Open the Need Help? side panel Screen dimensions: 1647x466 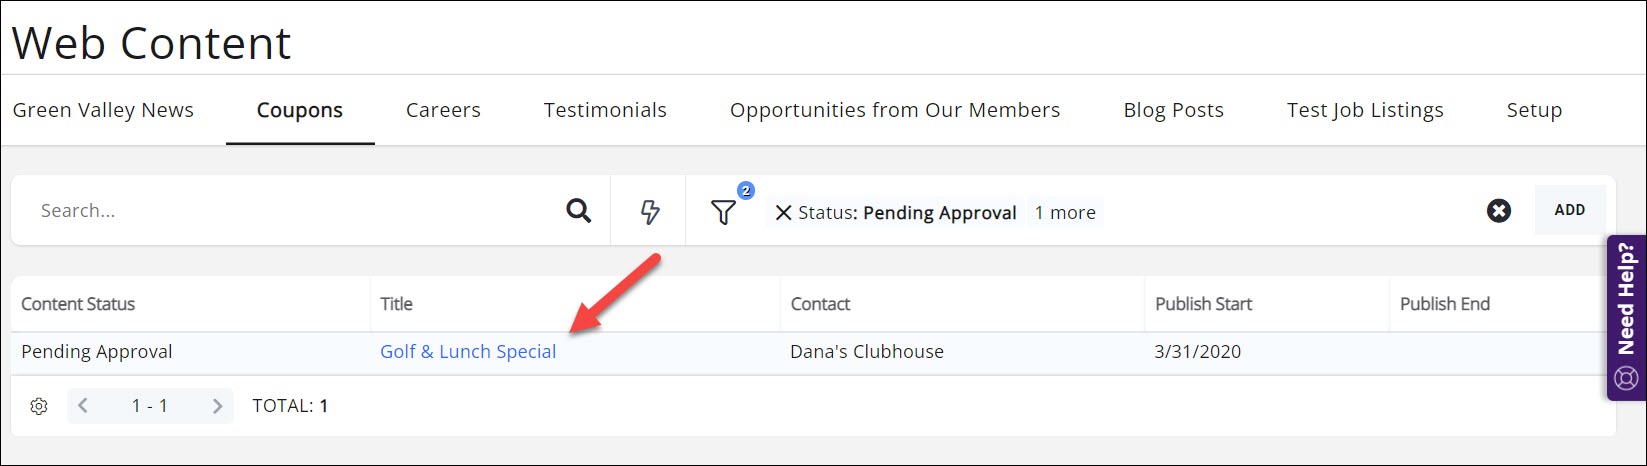(x=1626, y=317)
